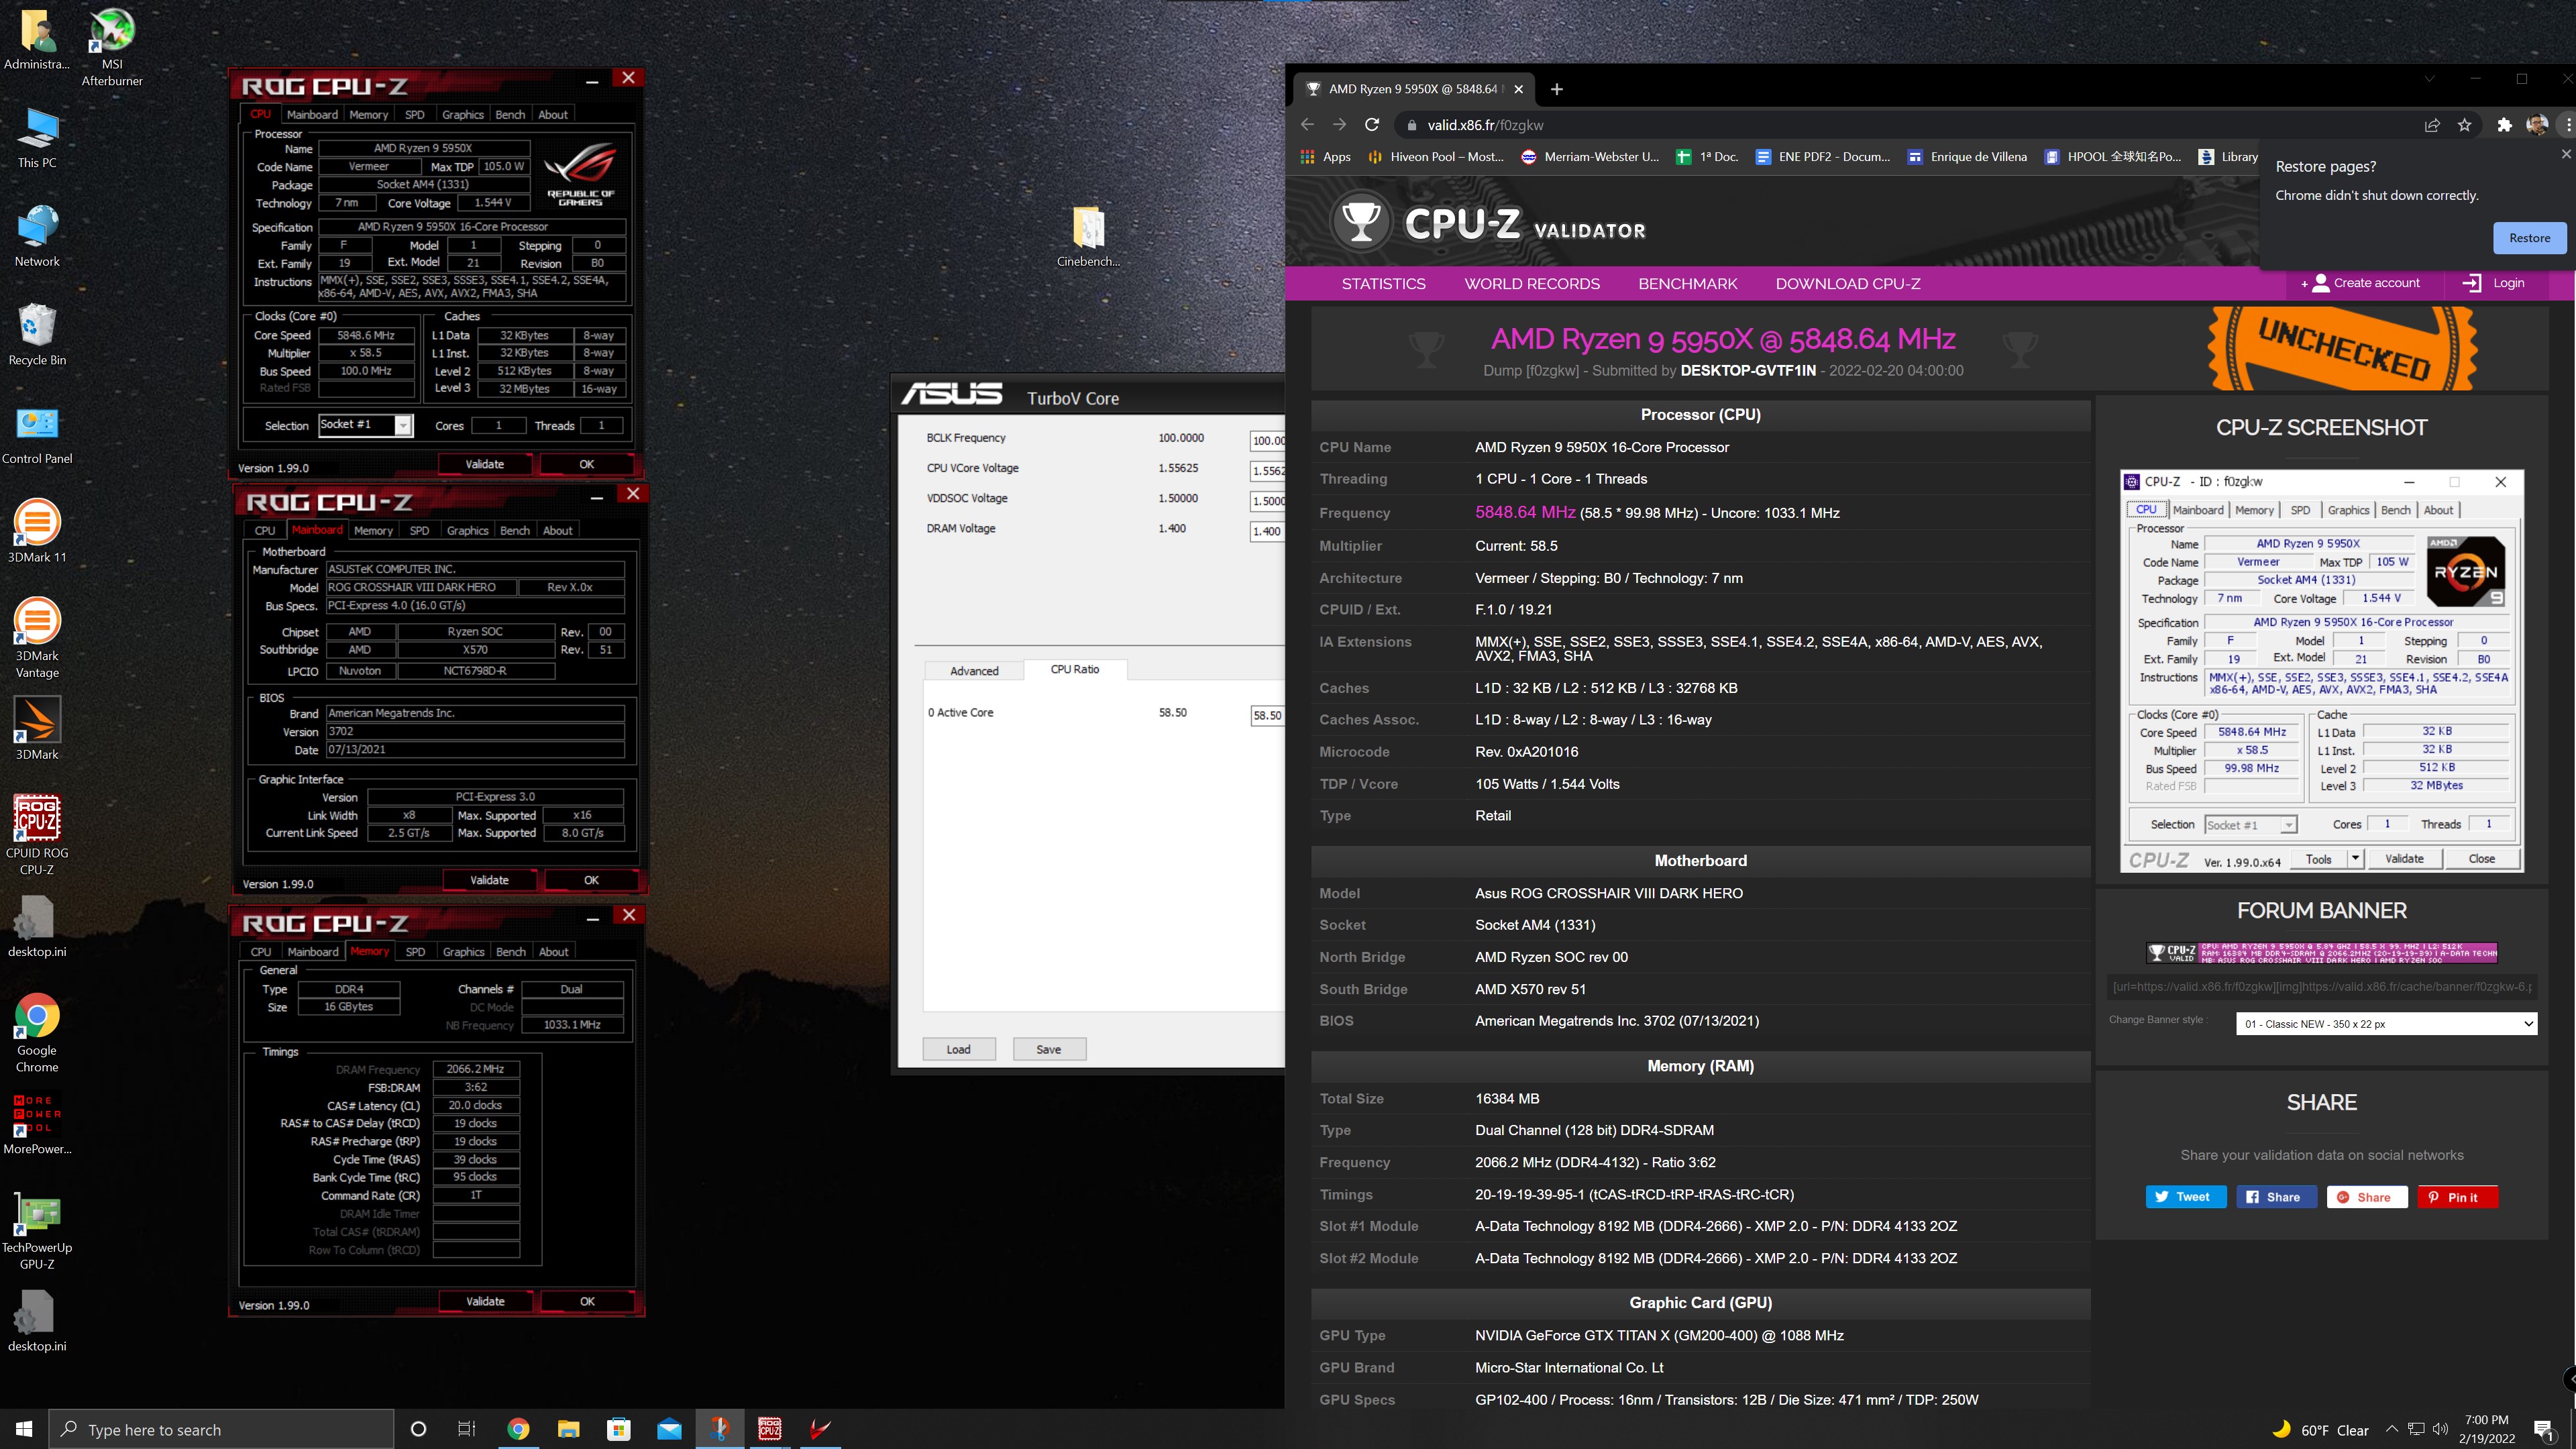Open notification center in system tray
Screen dimensions: 2576x1449
2544,1430
